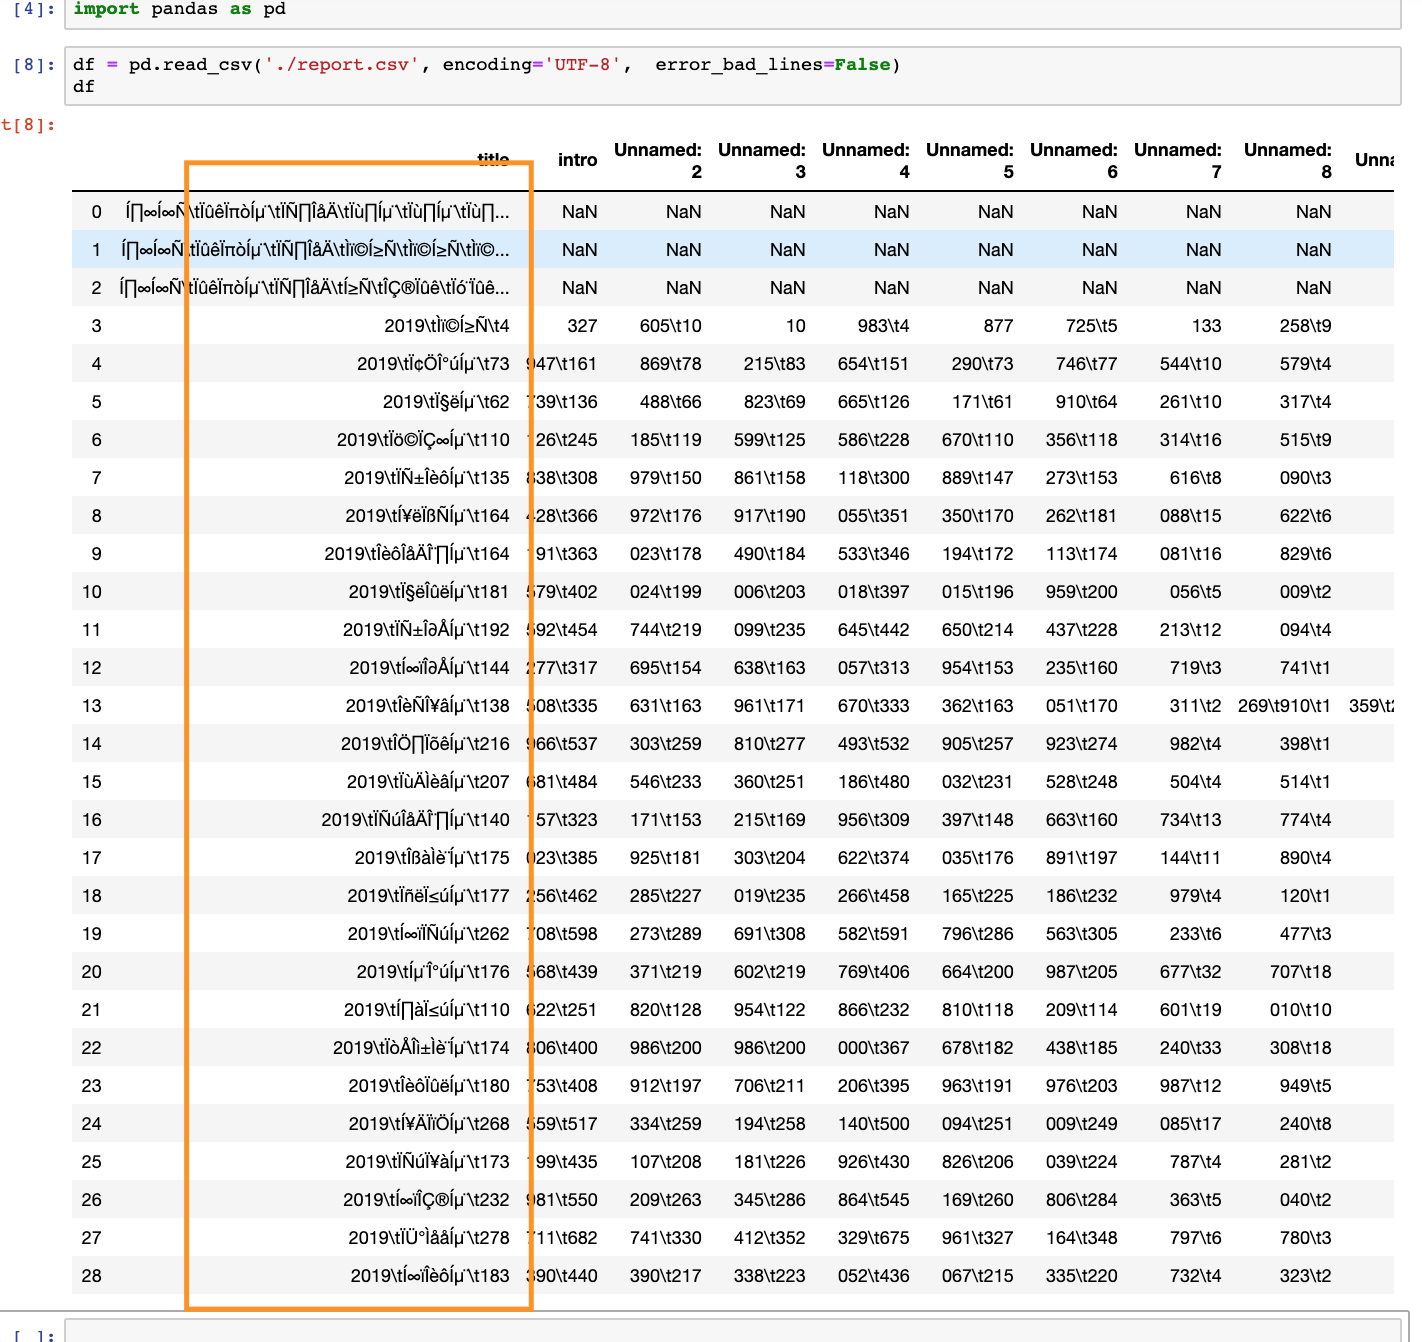This screenshot has height=1342, width=1422.
Task: Click the "707\t18" cell
Action: (1301, 972)
